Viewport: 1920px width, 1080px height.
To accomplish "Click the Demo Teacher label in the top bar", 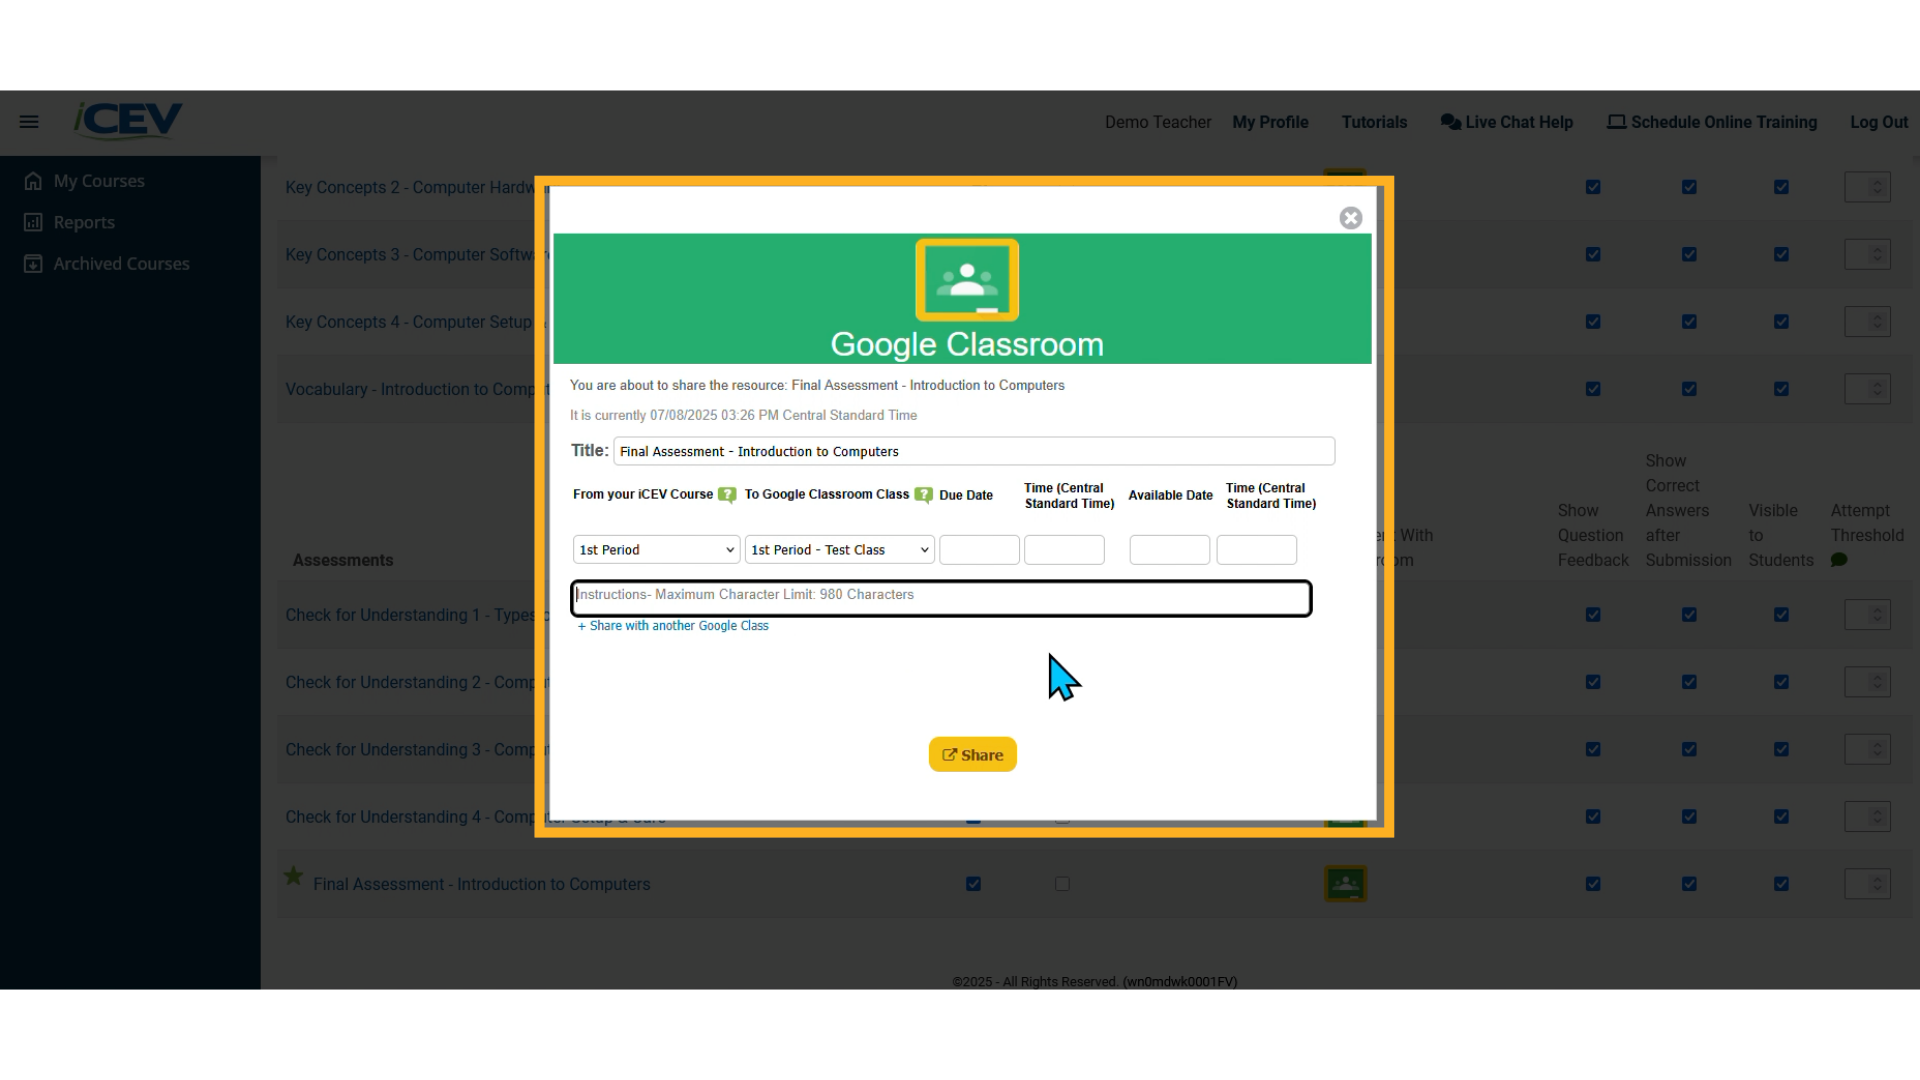I will pyautogui.click(x=1158, y=122).
